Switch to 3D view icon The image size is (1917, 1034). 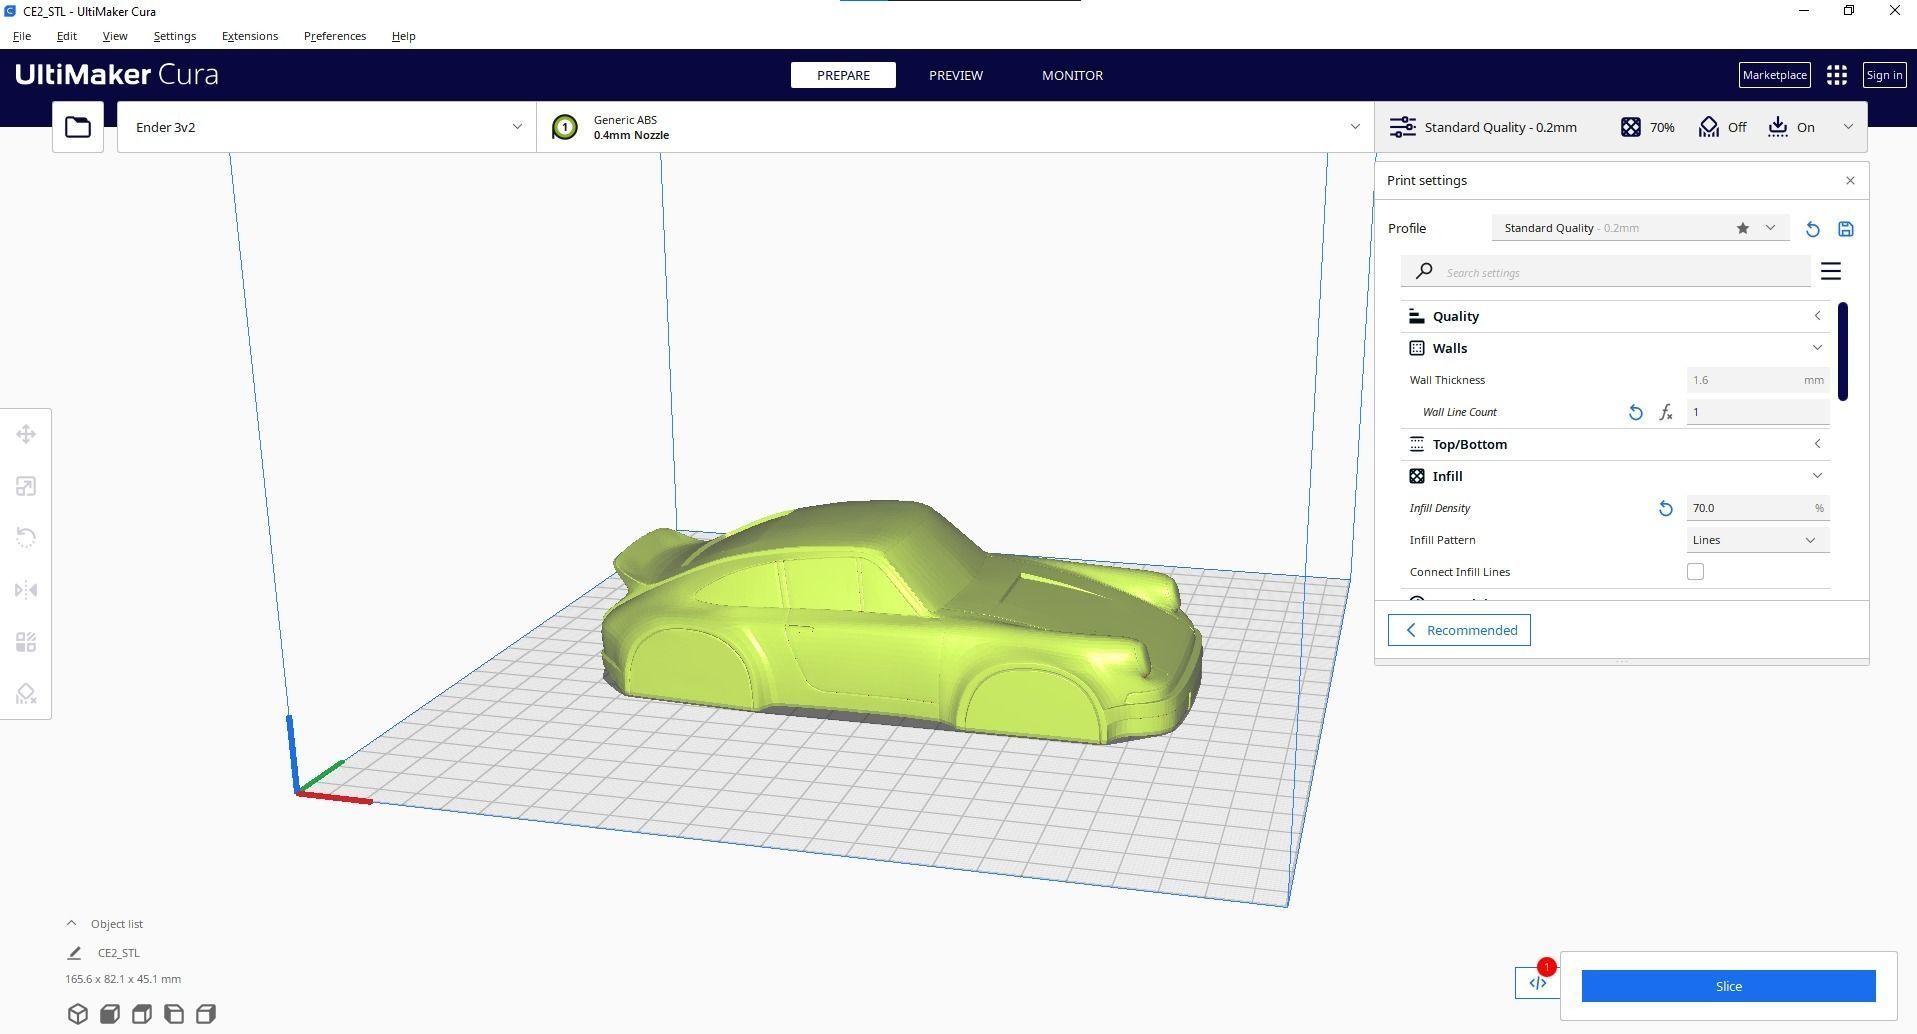point(78,1014)
